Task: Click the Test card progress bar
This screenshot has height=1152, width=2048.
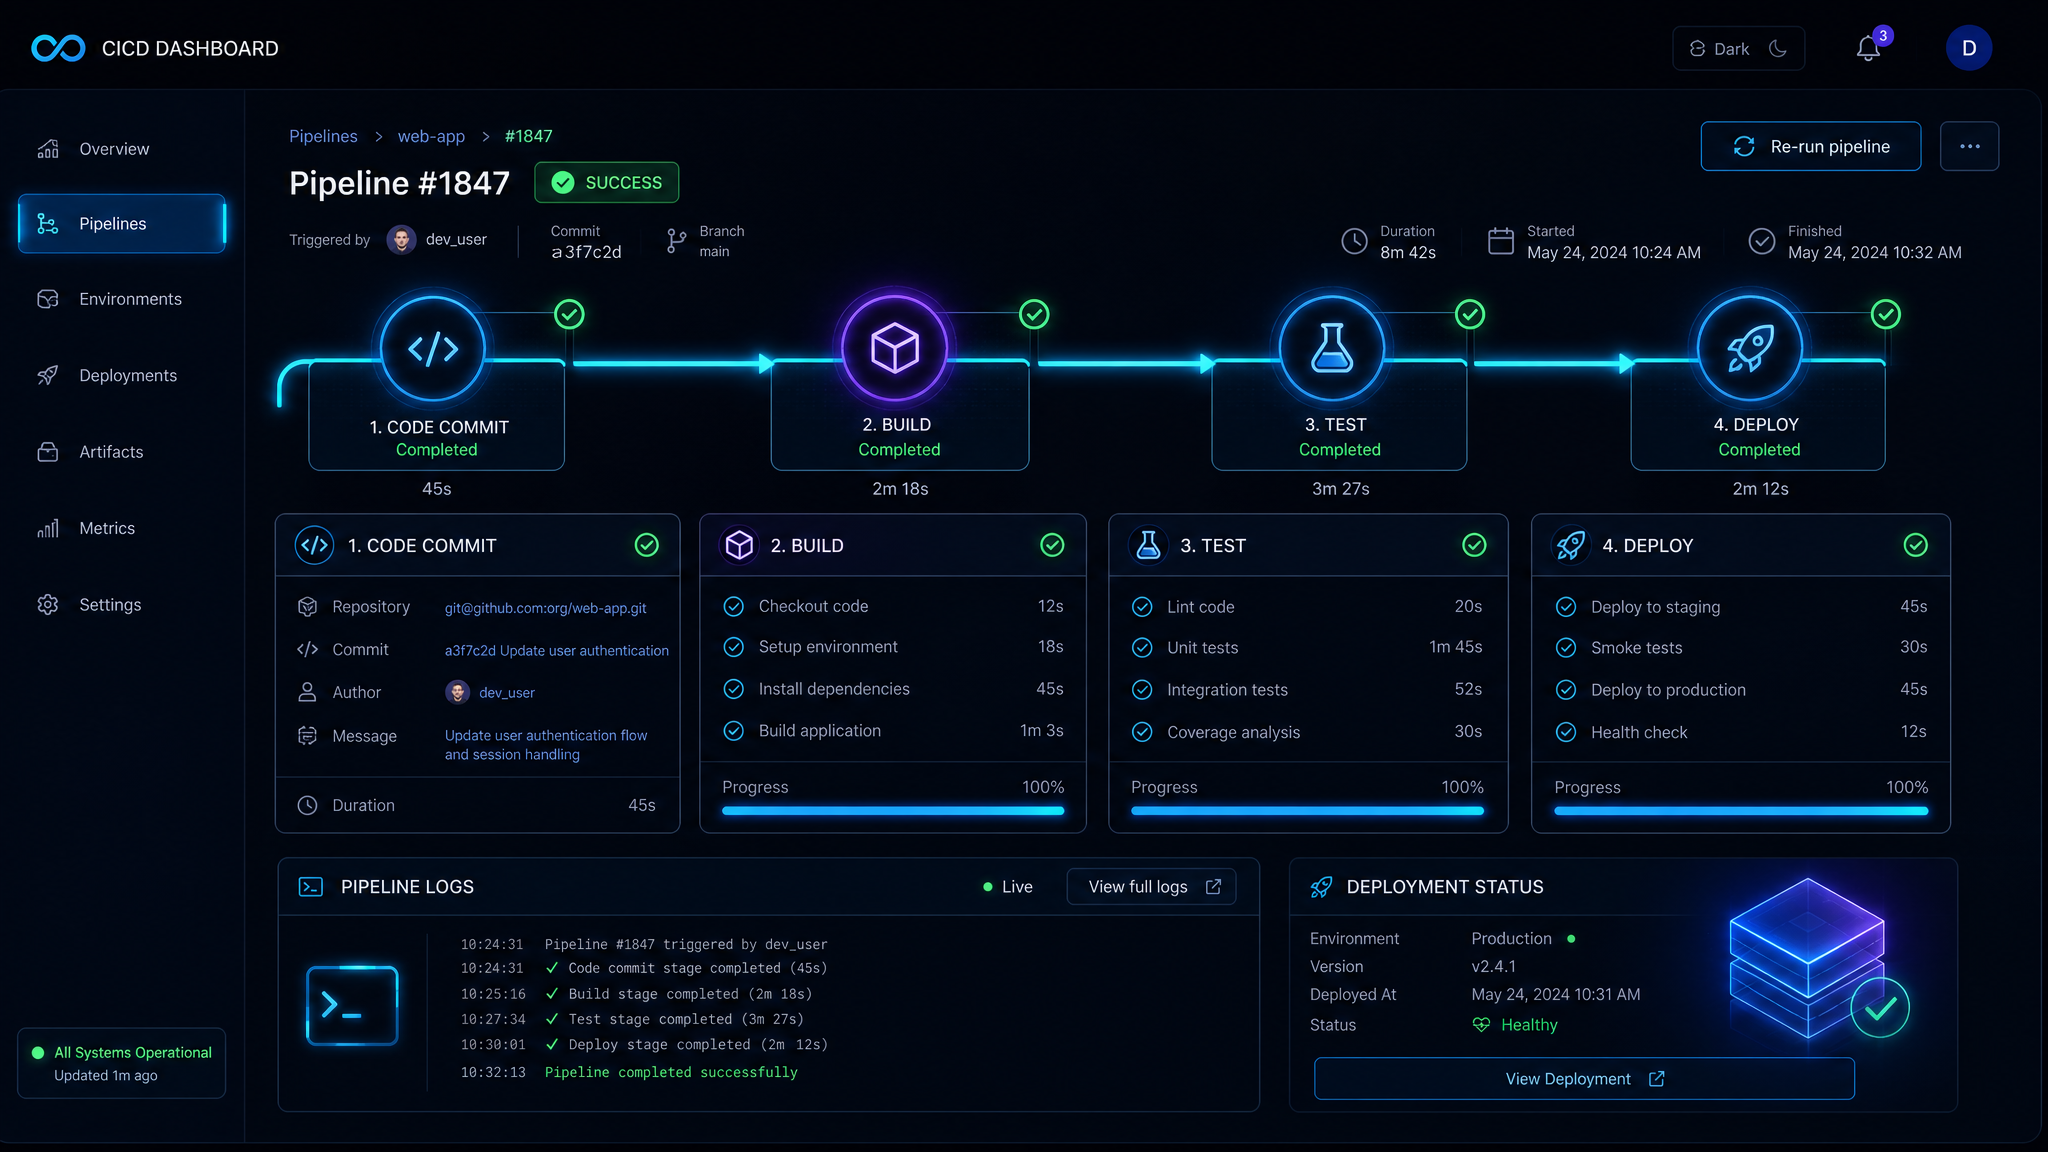Action: click(x=1307, y=811)
